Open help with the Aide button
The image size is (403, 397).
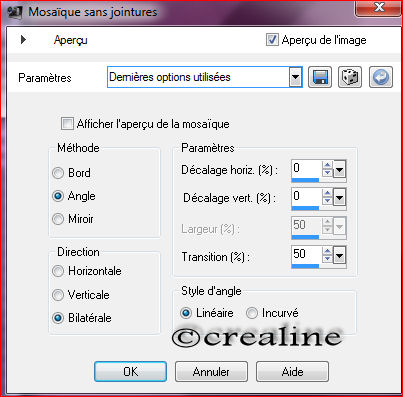(292, 371)
